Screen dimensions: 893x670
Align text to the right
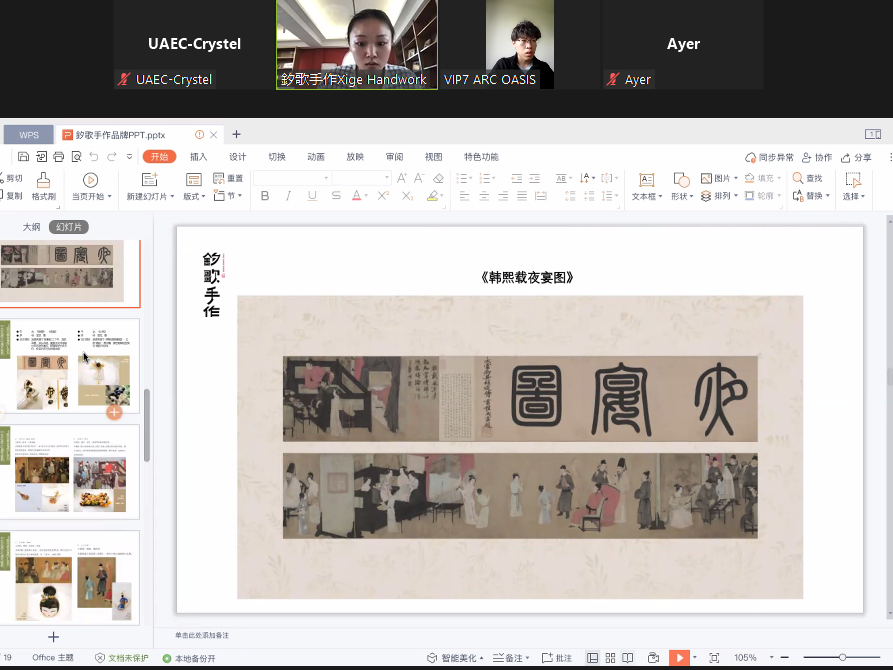pyautogui.click(x=503, y=196)
